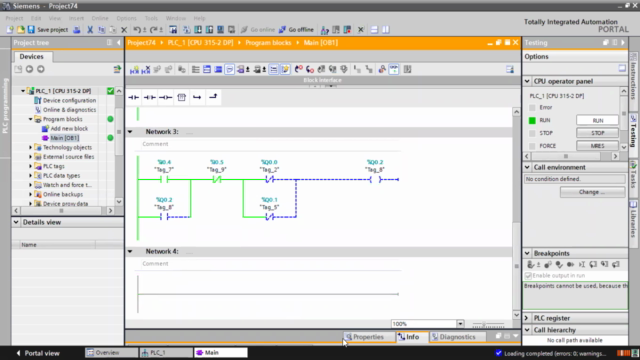Toggle the Error status indicator
The height and width of the screenshot is (360, 640).
tap(532, 108)
